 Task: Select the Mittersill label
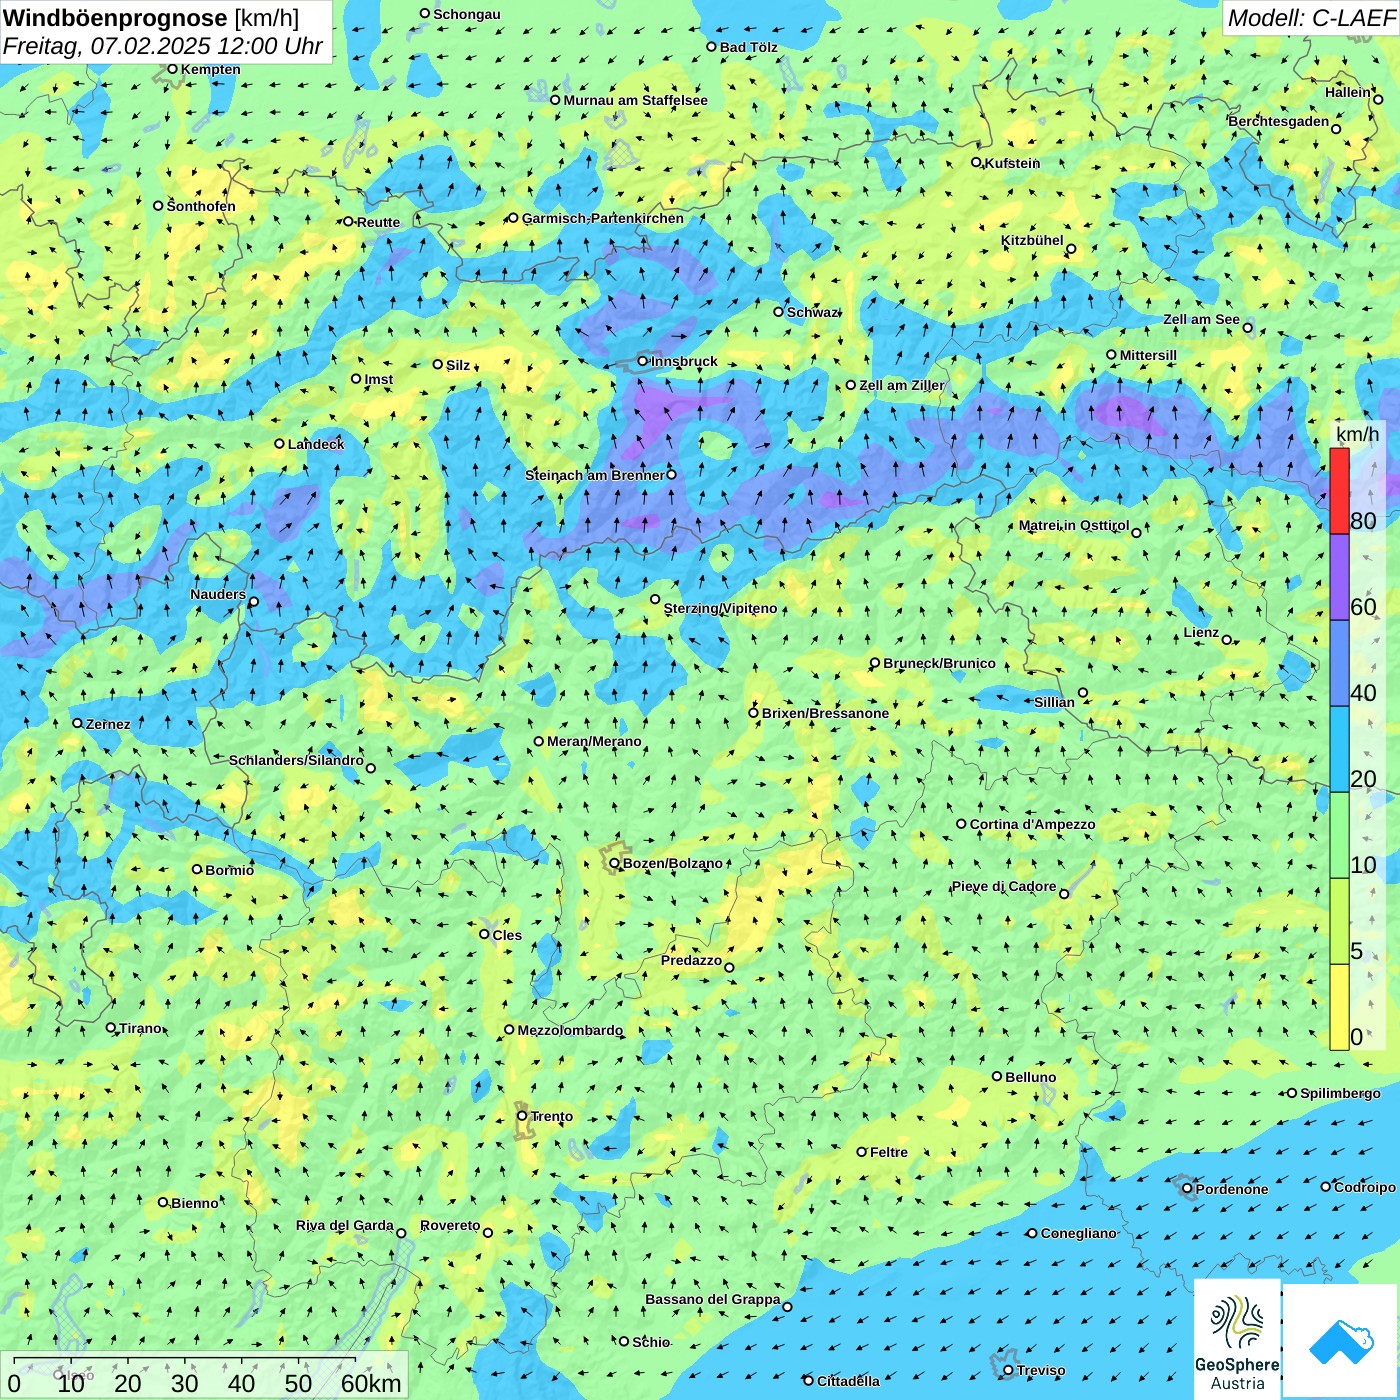(1148, 355)
